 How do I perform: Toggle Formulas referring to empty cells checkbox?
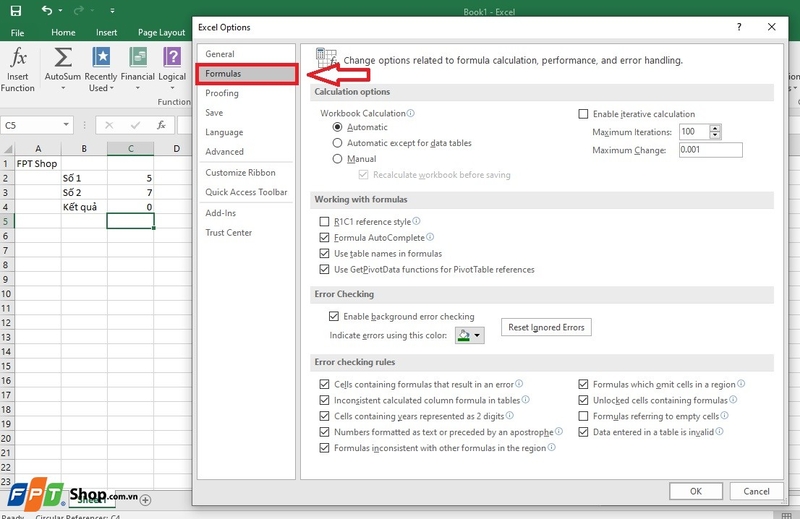(x=583, y=416)
